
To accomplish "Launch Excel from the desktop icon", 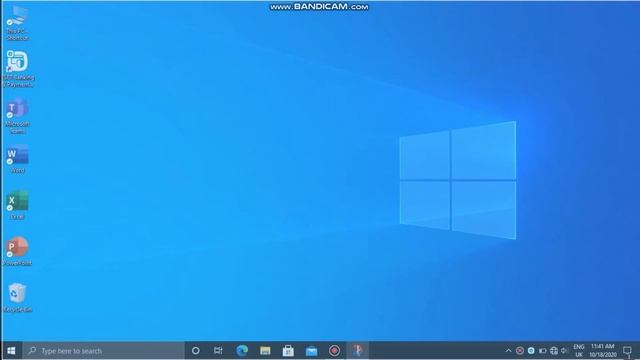I will click(x=17, y=205).
